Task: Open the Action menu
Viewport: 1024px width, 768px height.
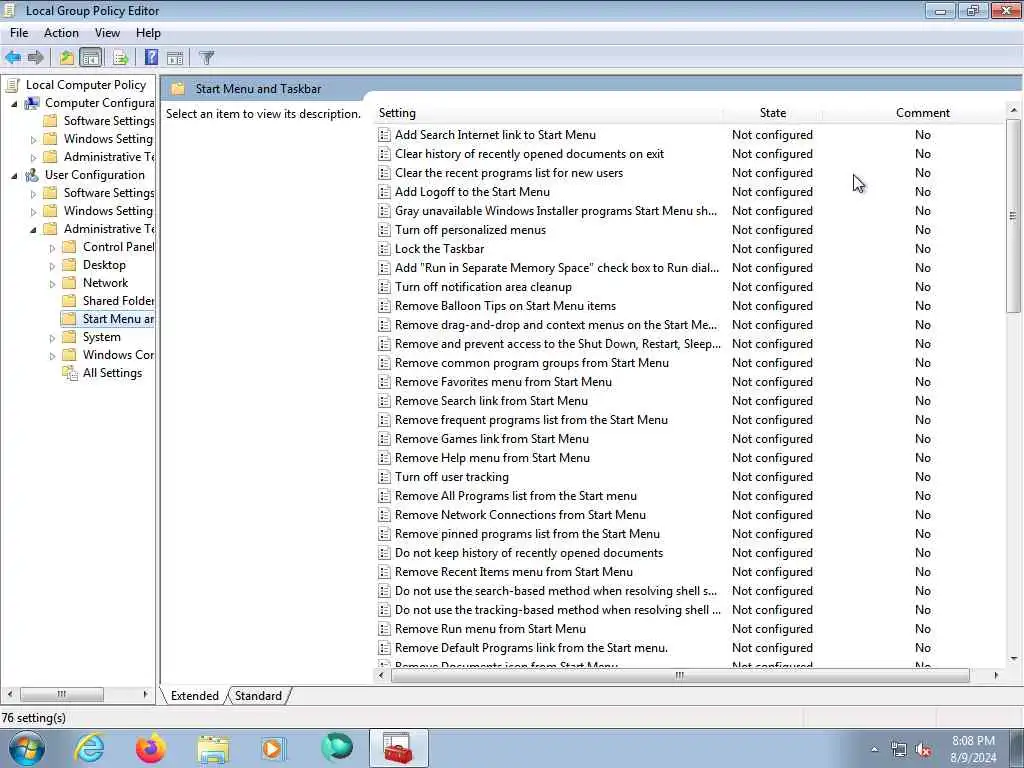Action: point(61,33)
